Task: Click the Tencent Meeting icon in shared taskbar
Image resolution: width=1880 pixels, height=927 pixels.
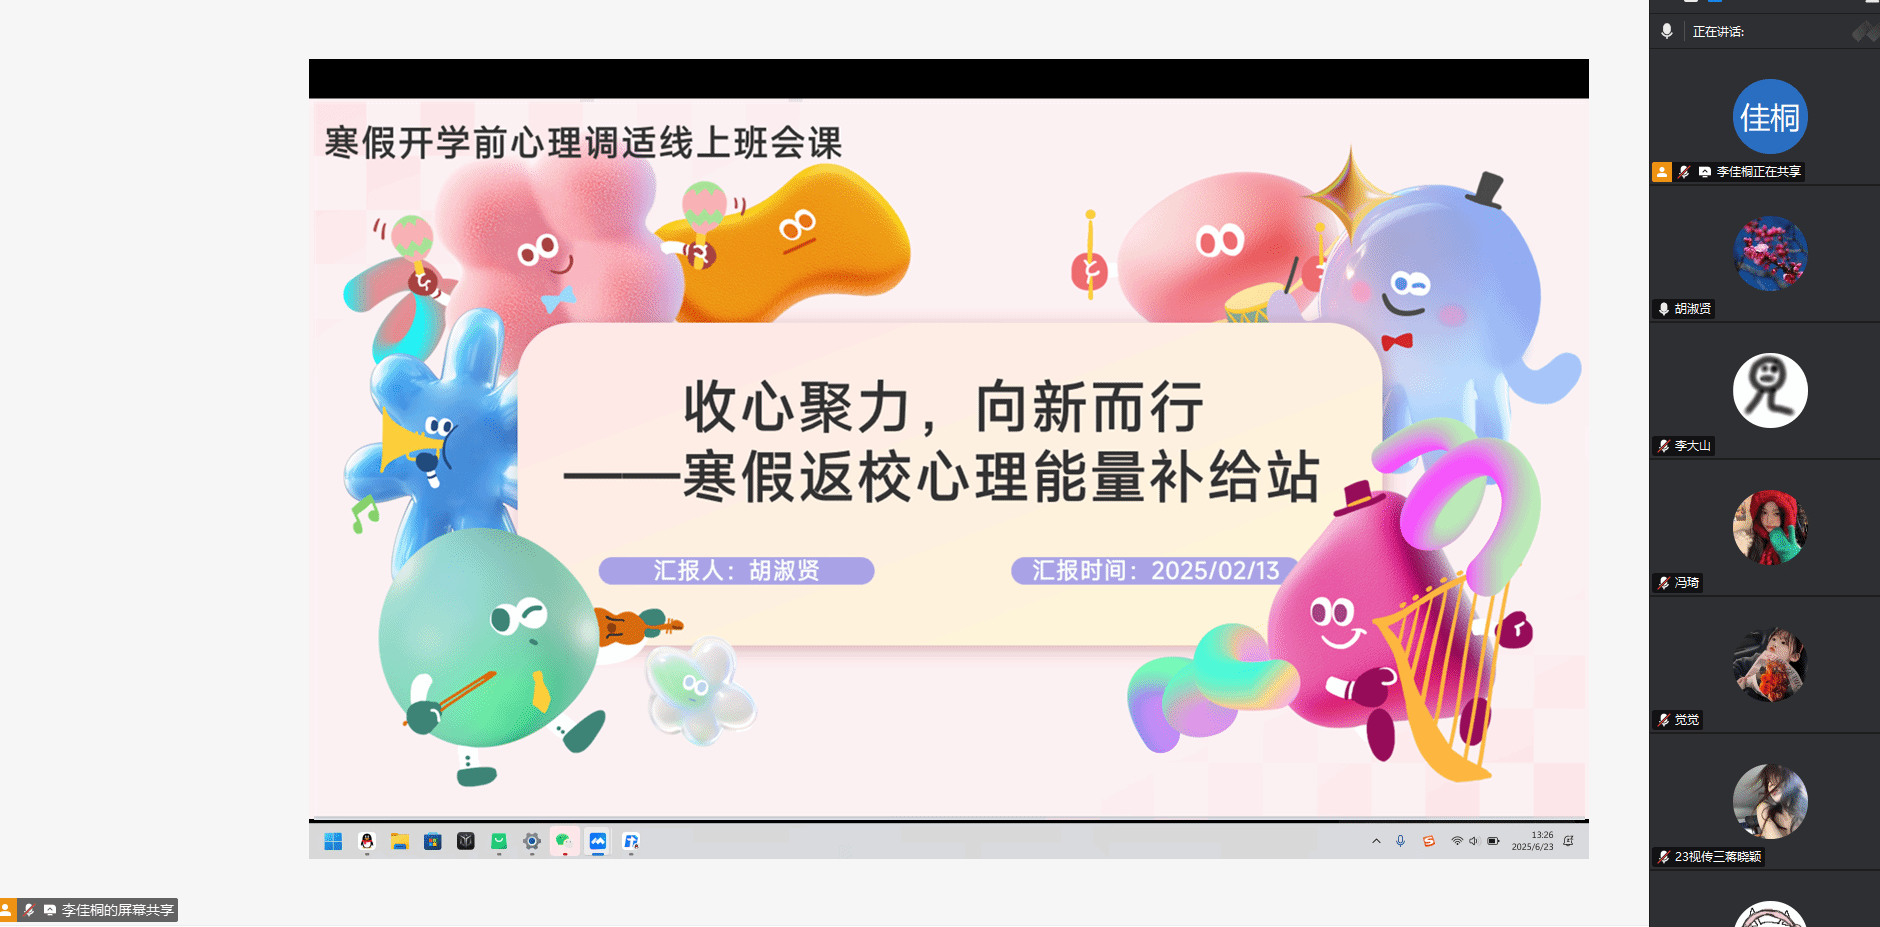Action: (598, 842)
